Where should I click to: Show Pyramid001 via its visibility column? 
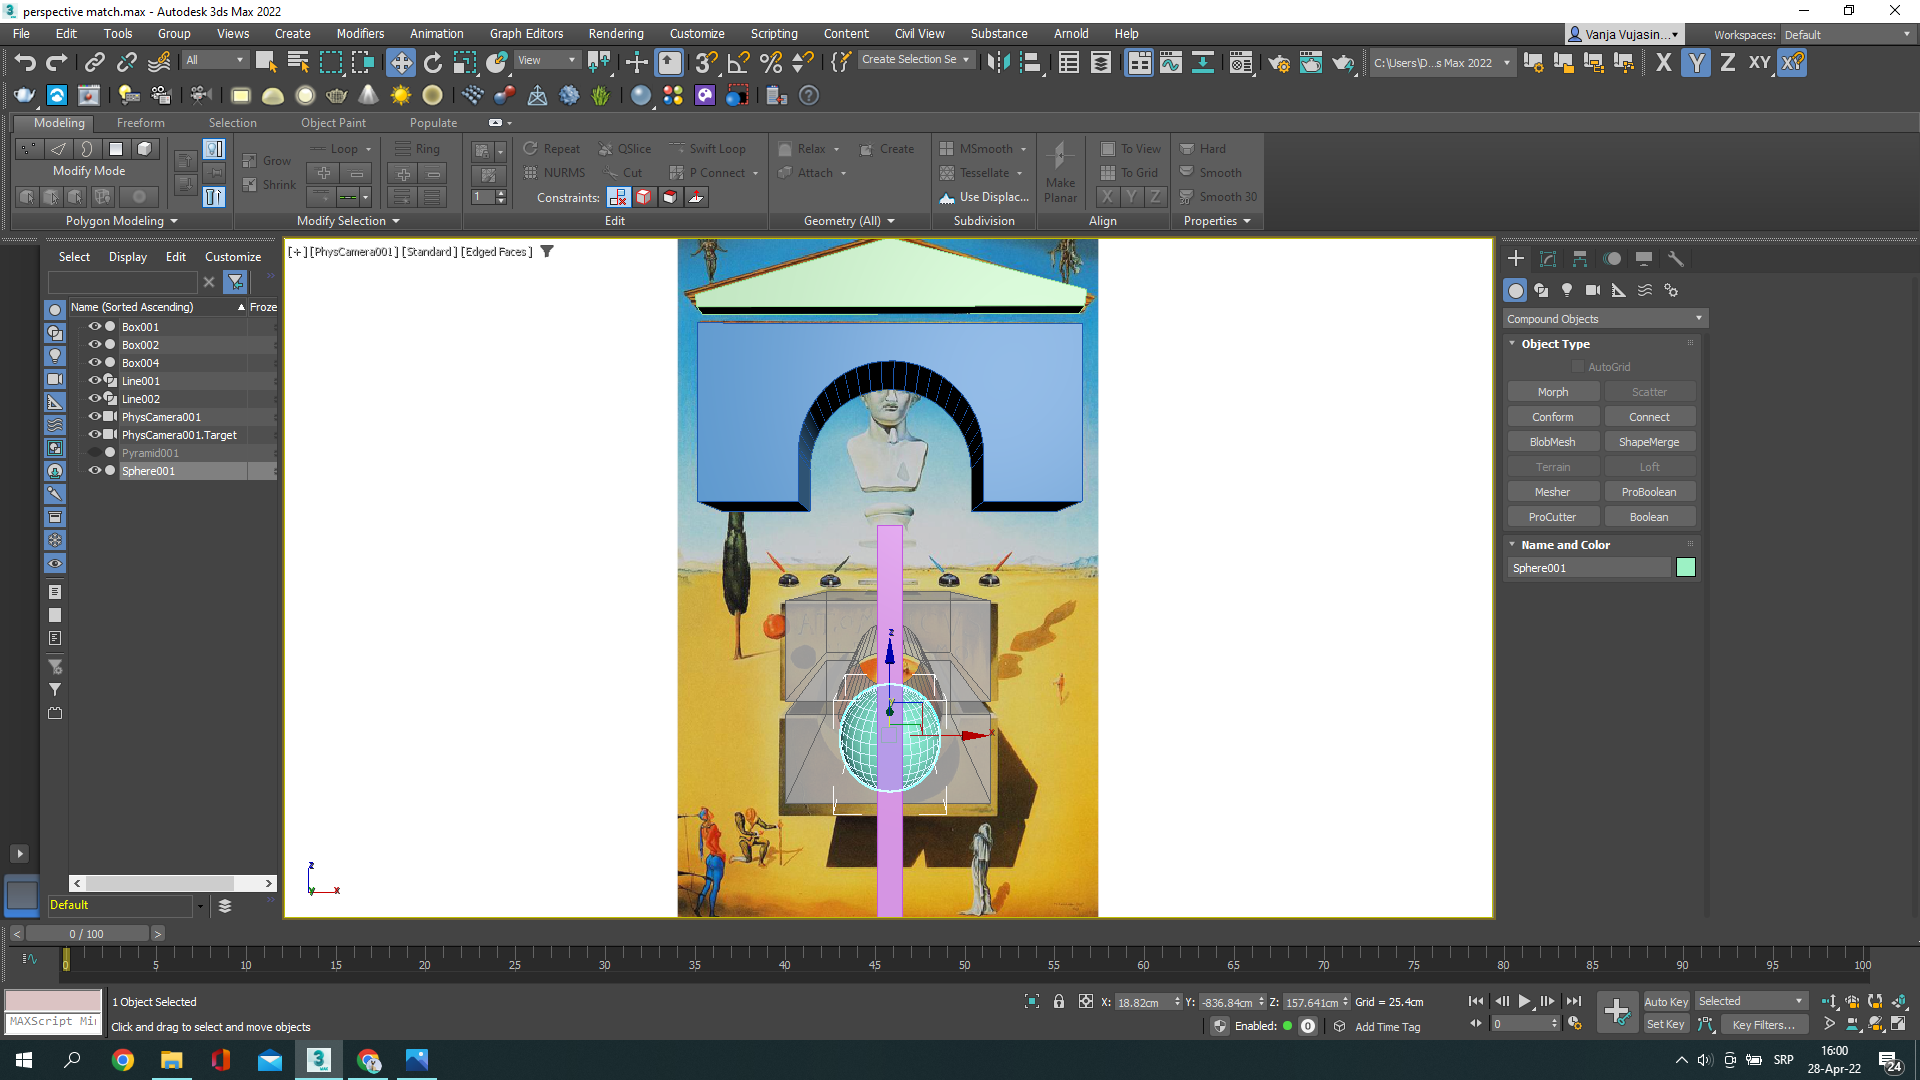point(95,453)
